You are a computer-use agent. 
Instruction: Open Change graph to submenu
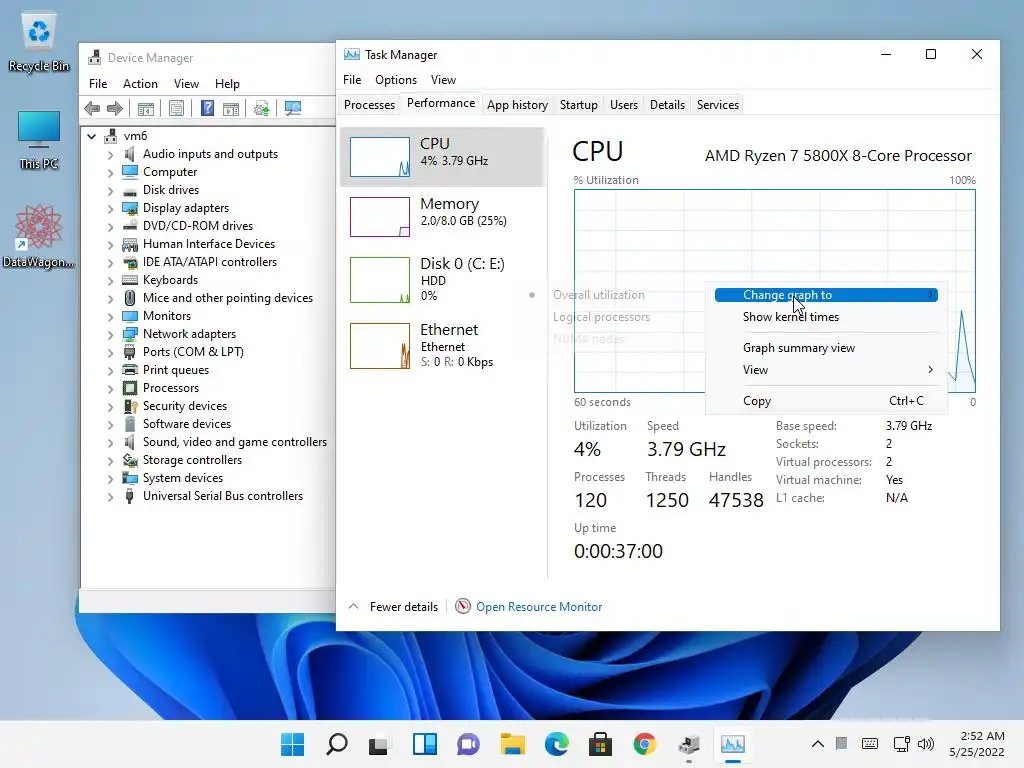826,295
